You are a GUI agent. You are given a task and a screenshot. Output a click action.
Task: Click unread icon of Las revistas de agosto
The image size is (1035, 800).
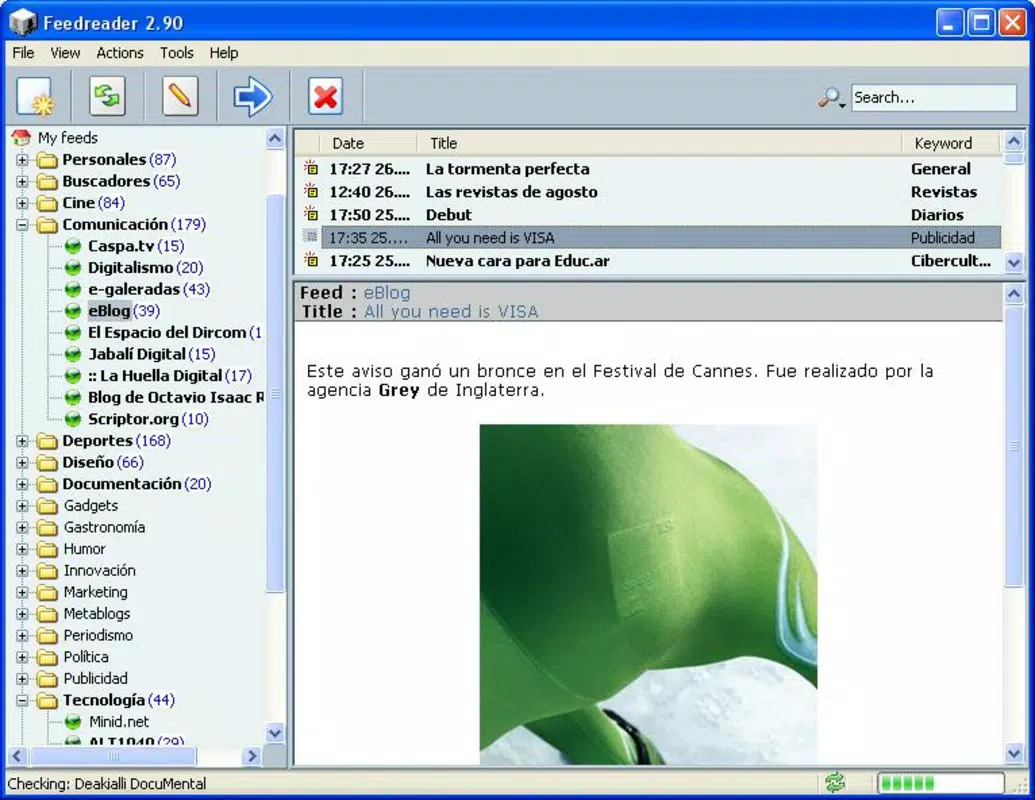(310, 191)
